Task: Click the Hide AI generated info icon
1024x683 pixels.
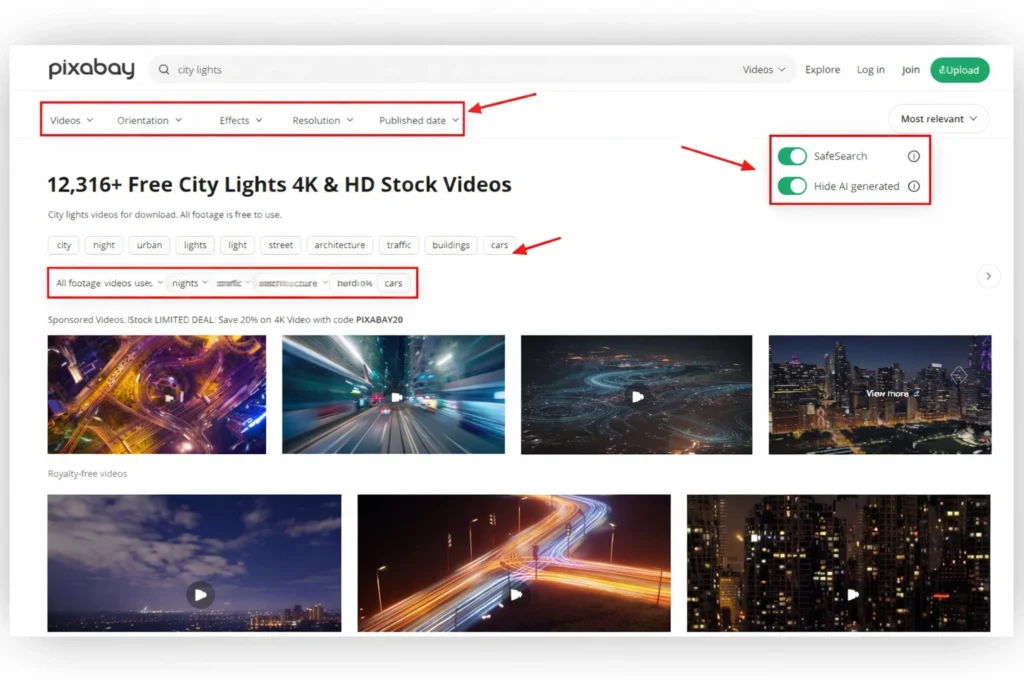Action: point(913,186)
